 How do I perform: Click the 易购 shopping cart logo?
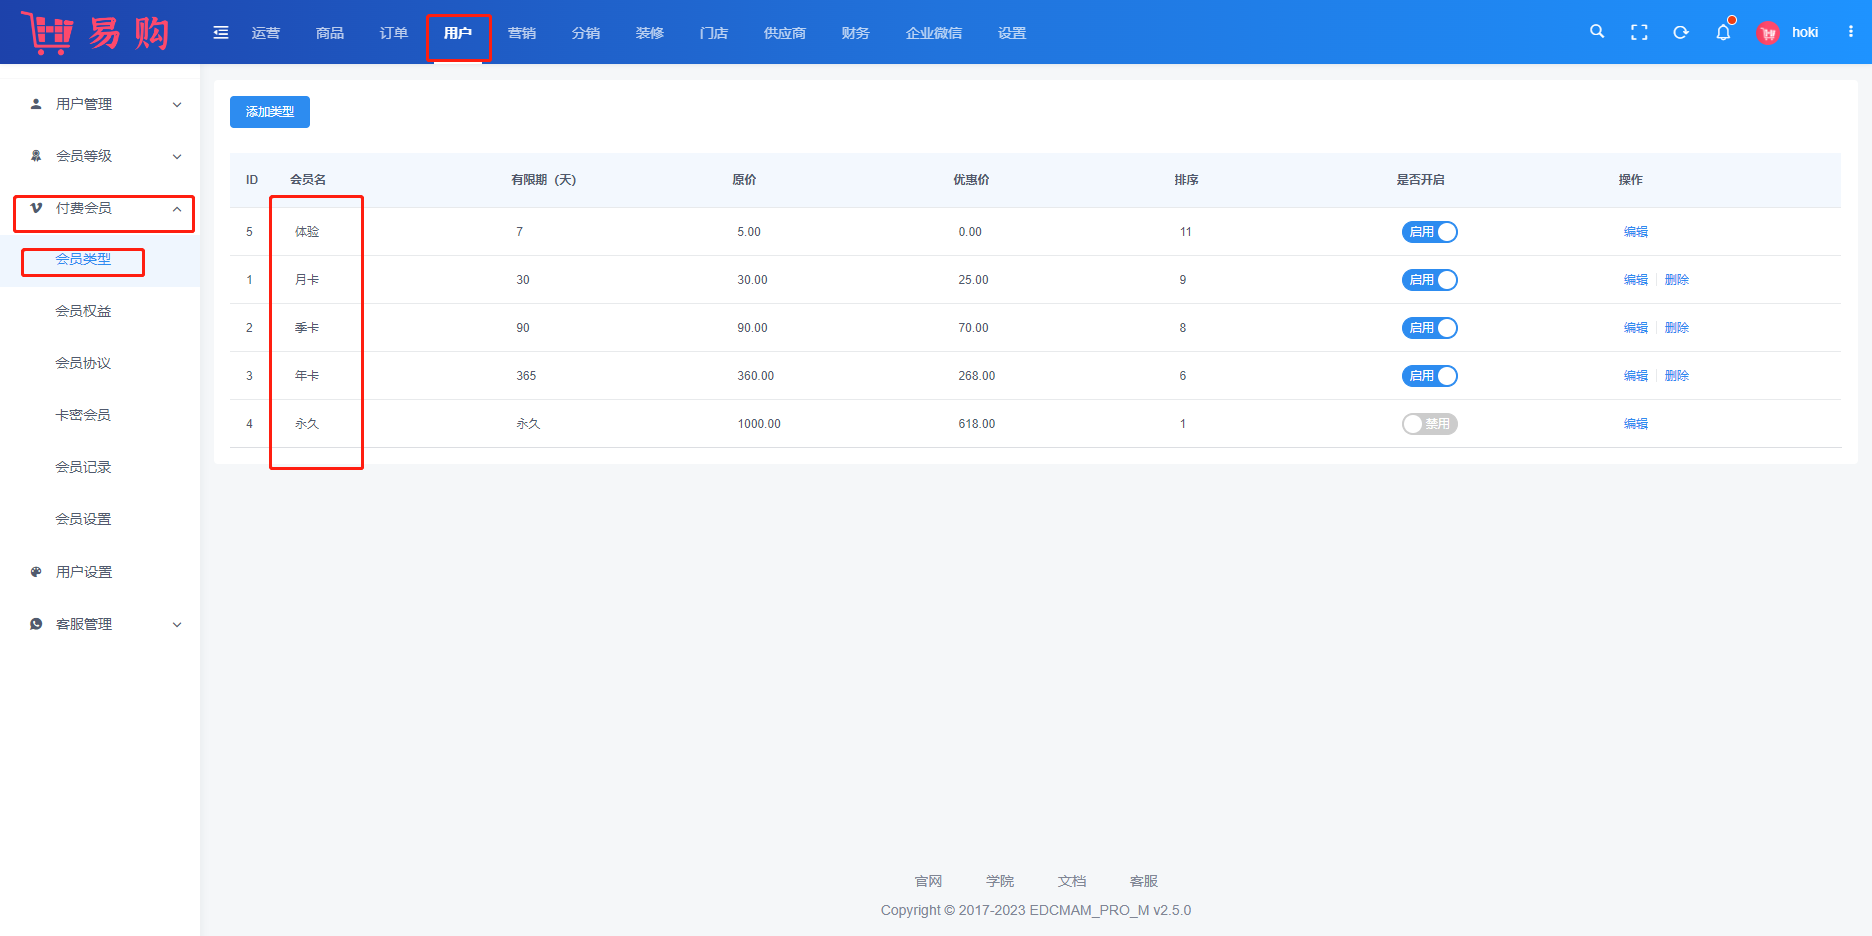pos(96,33)
